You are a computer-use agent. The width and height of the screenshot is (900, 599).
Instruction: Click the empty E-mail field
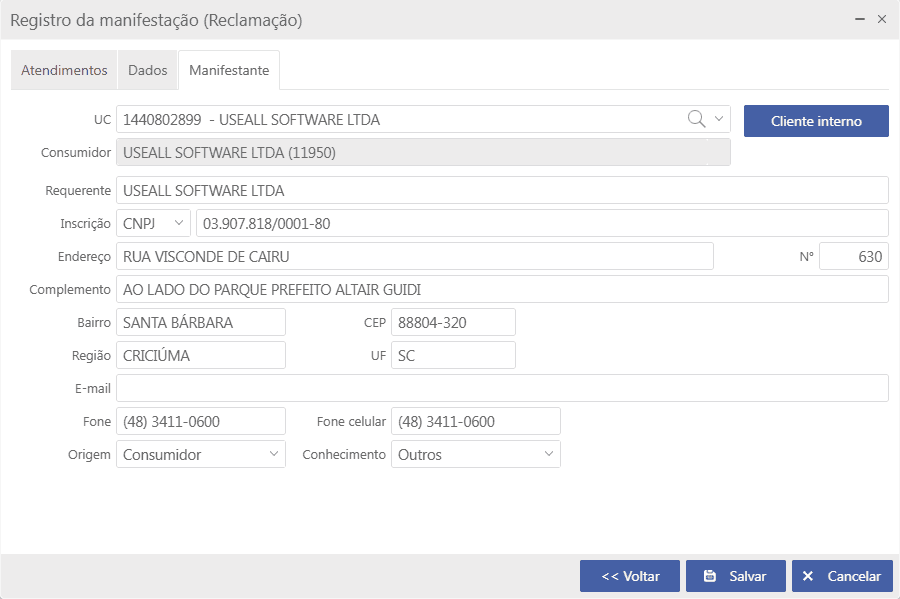pos(502,388)
